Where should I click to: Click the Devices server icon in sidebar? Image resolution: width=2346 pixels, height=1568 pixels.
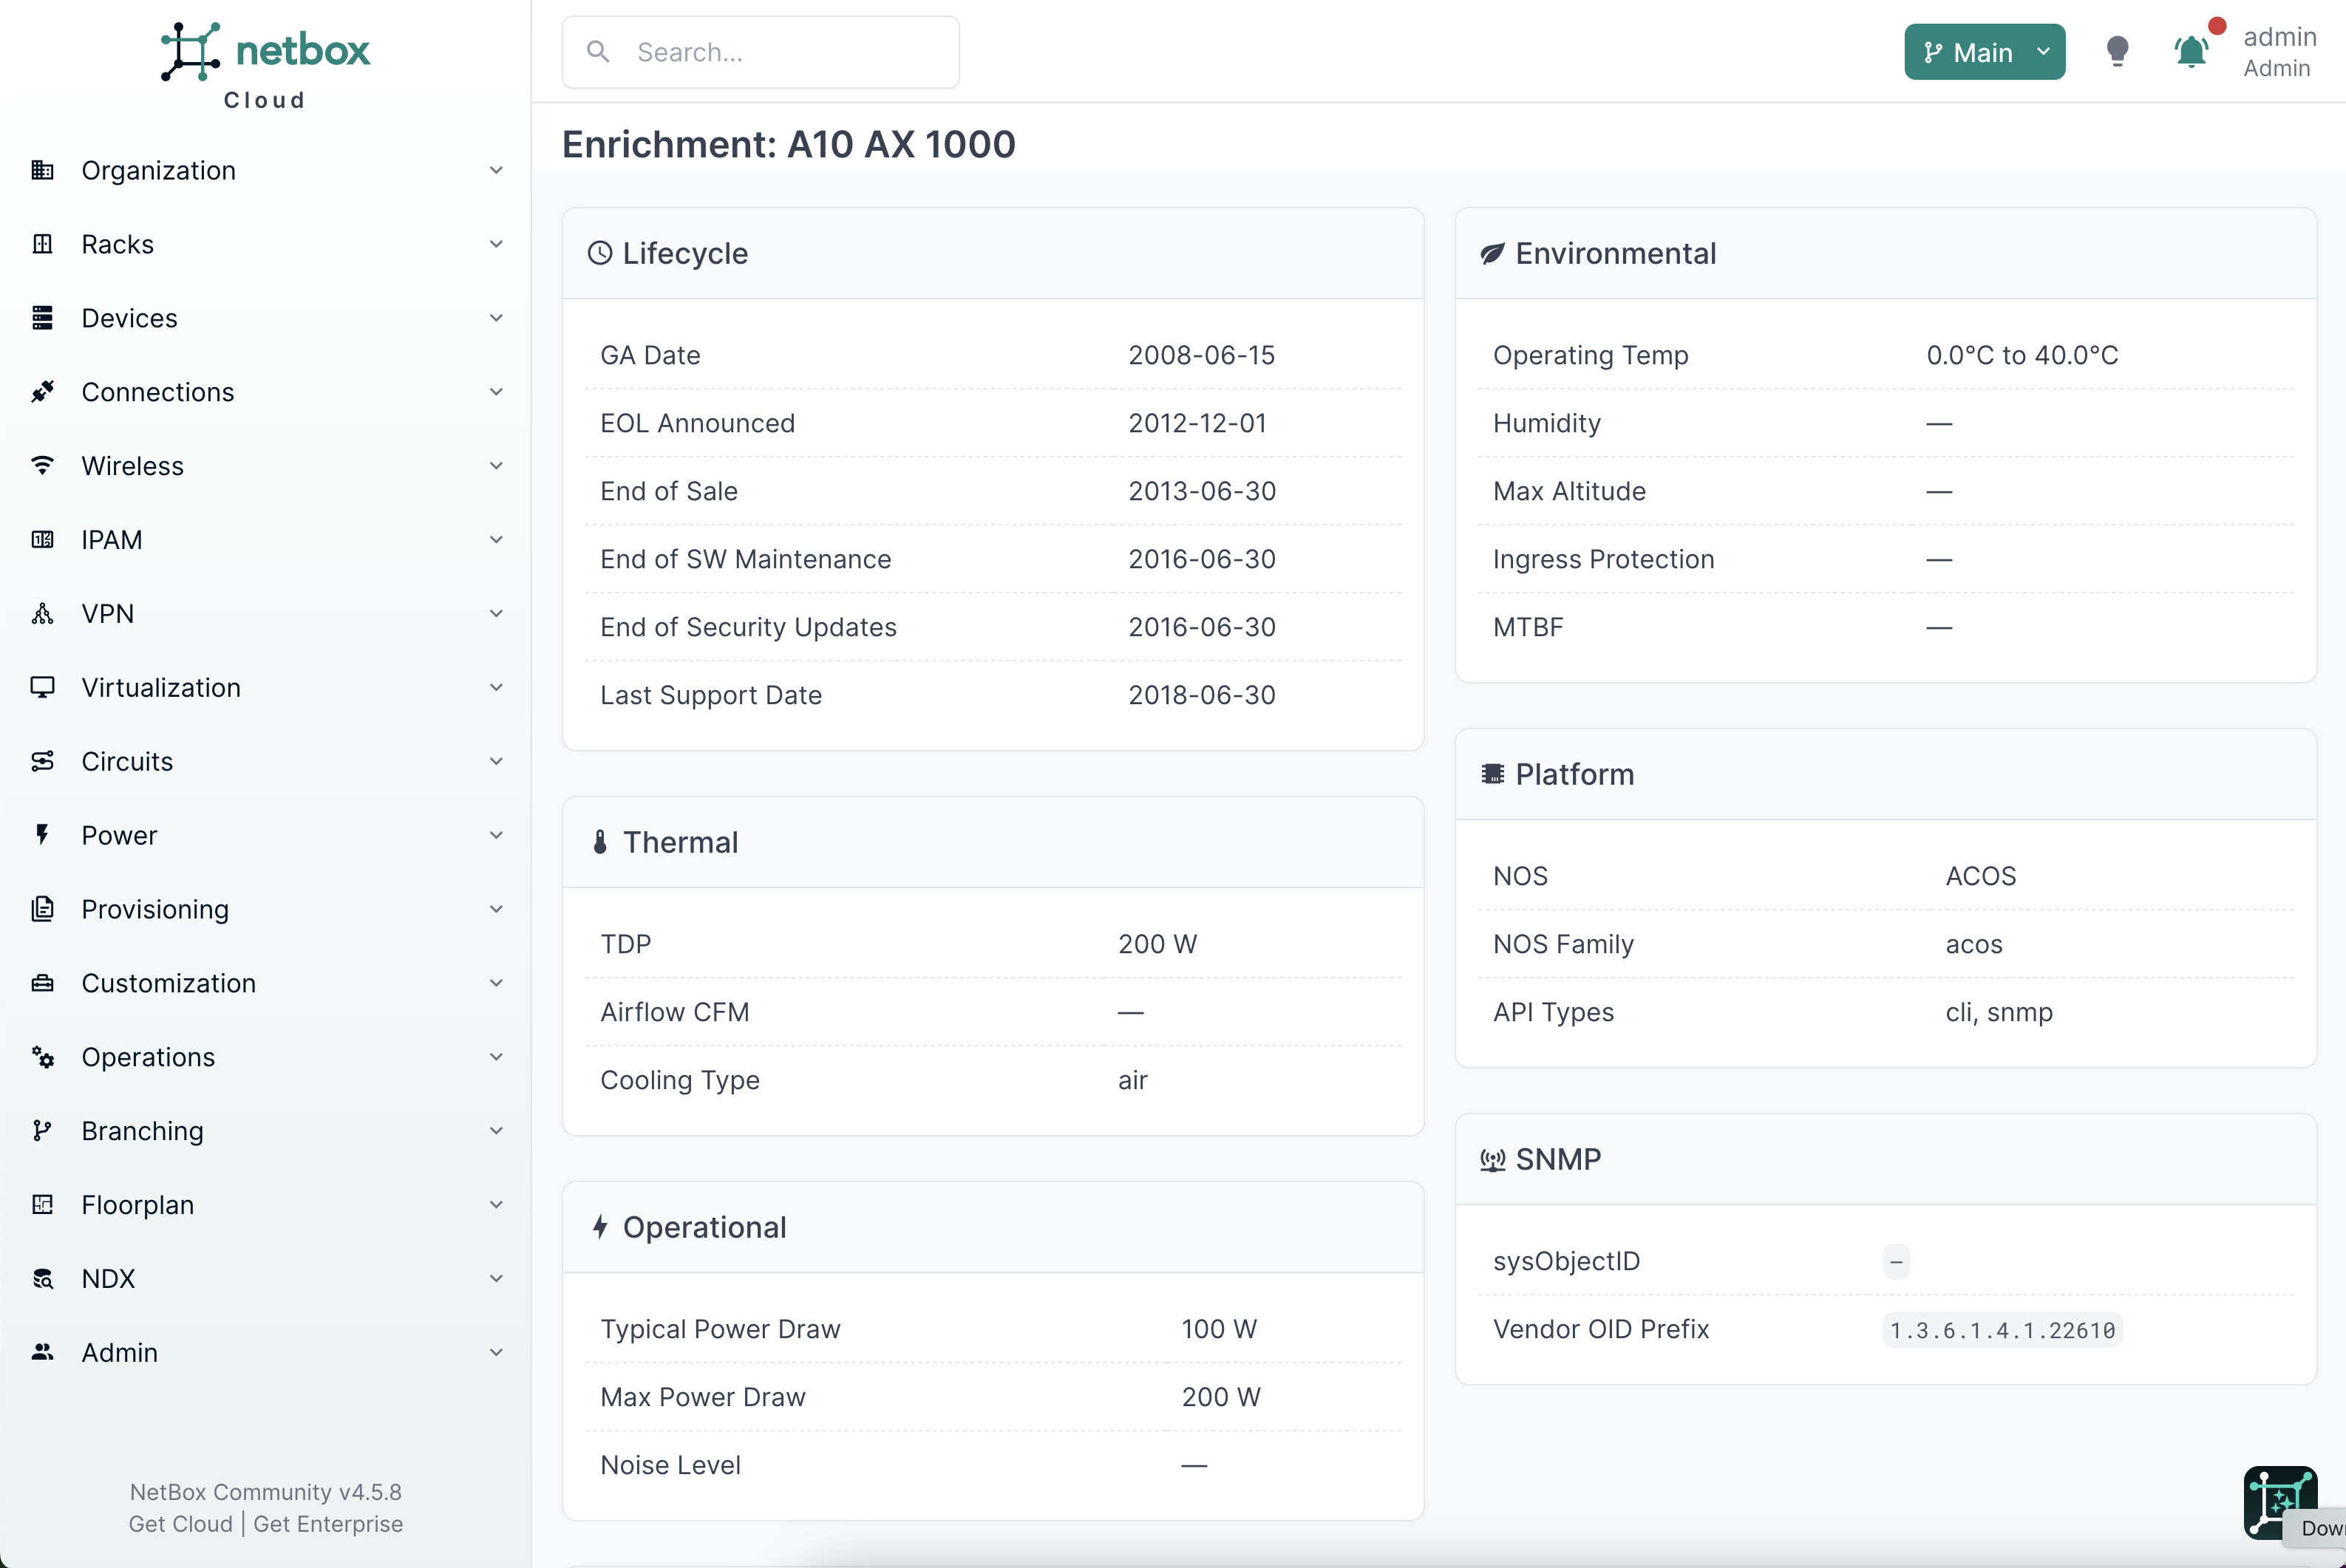coord(42,318)
